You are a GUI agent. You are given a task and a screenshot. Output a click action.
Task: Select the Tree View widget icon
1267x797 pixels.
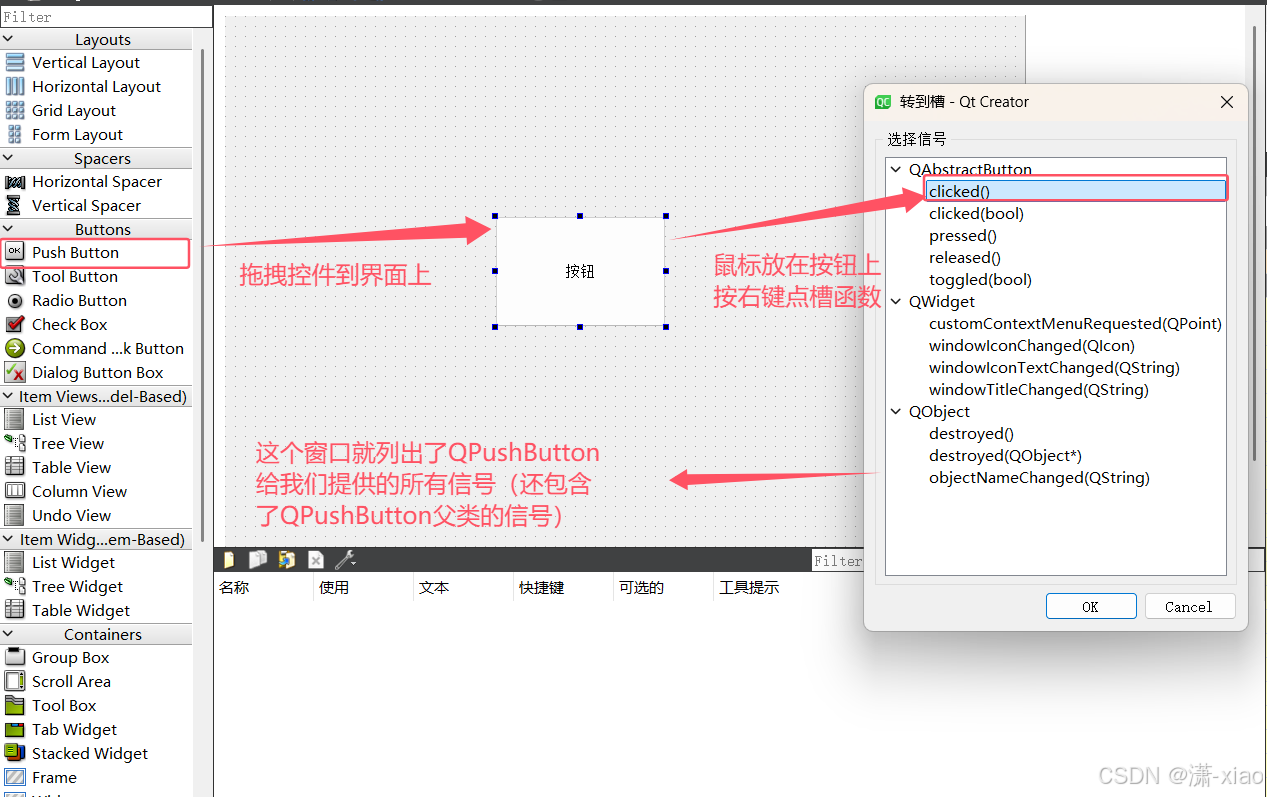15,443
